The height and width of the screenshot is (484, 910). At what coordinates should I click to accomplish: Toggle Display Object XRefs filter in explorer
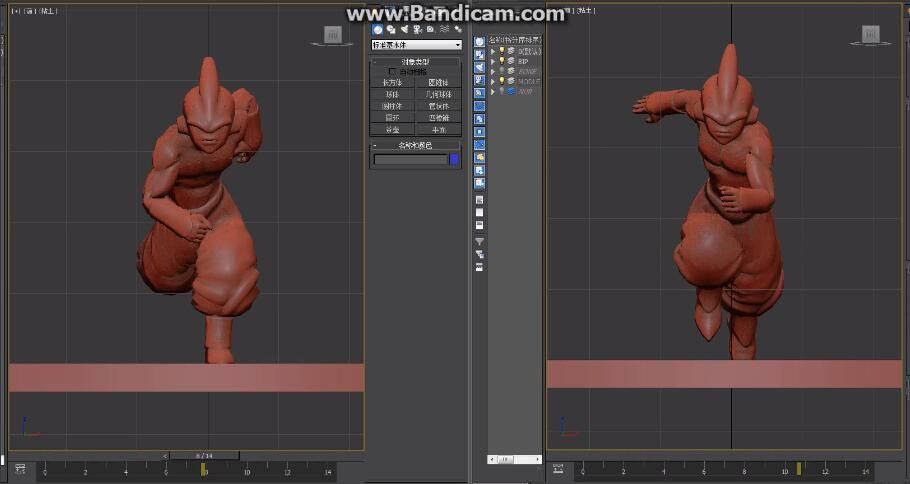tap(479, 132)
